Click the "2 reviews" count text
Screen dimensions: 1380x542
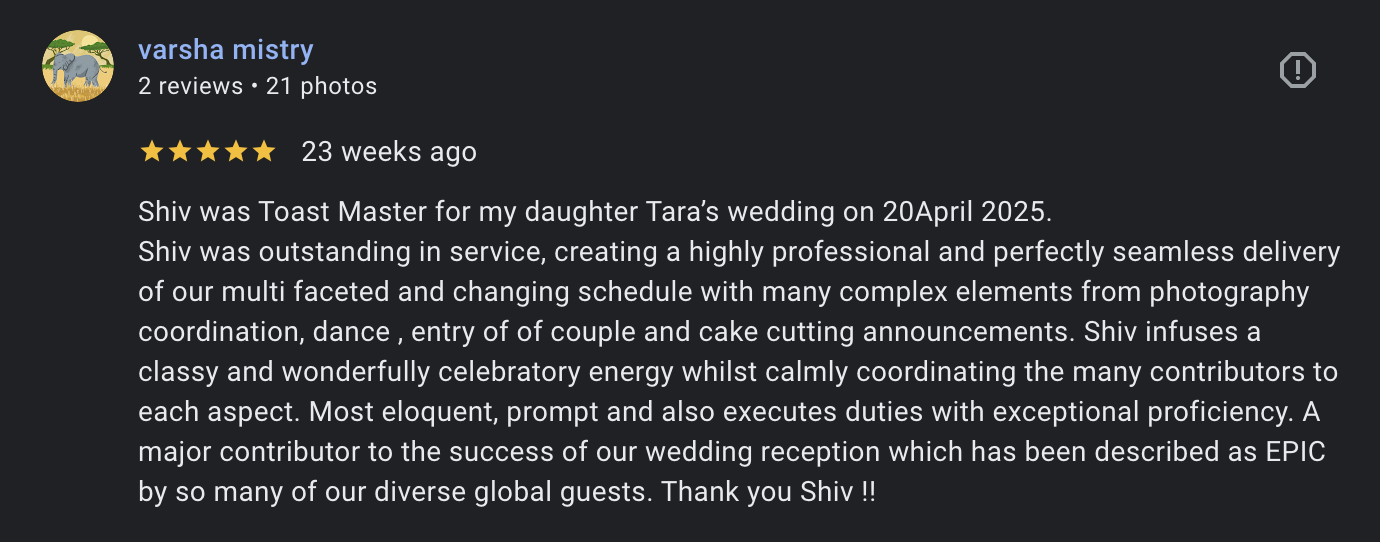point(190,87)
